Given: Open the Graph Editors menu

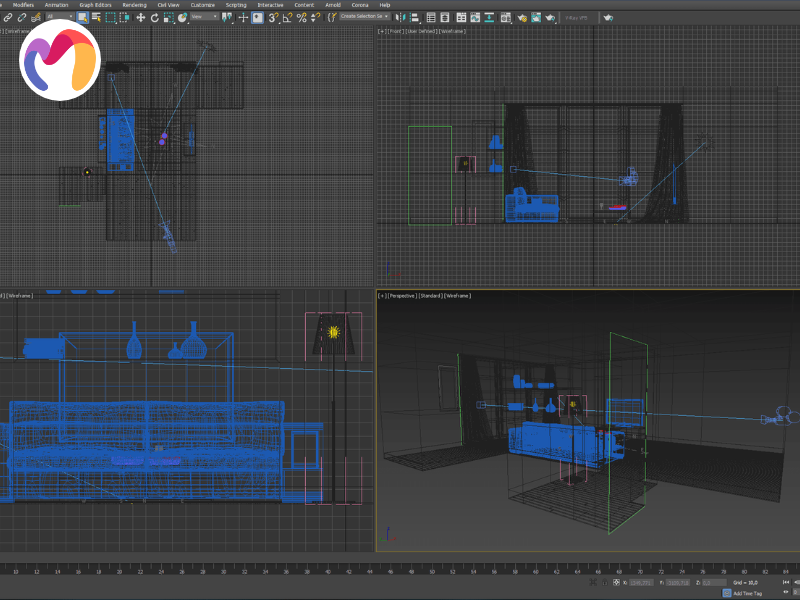Looking at the screenshot, I should [96, 5].
